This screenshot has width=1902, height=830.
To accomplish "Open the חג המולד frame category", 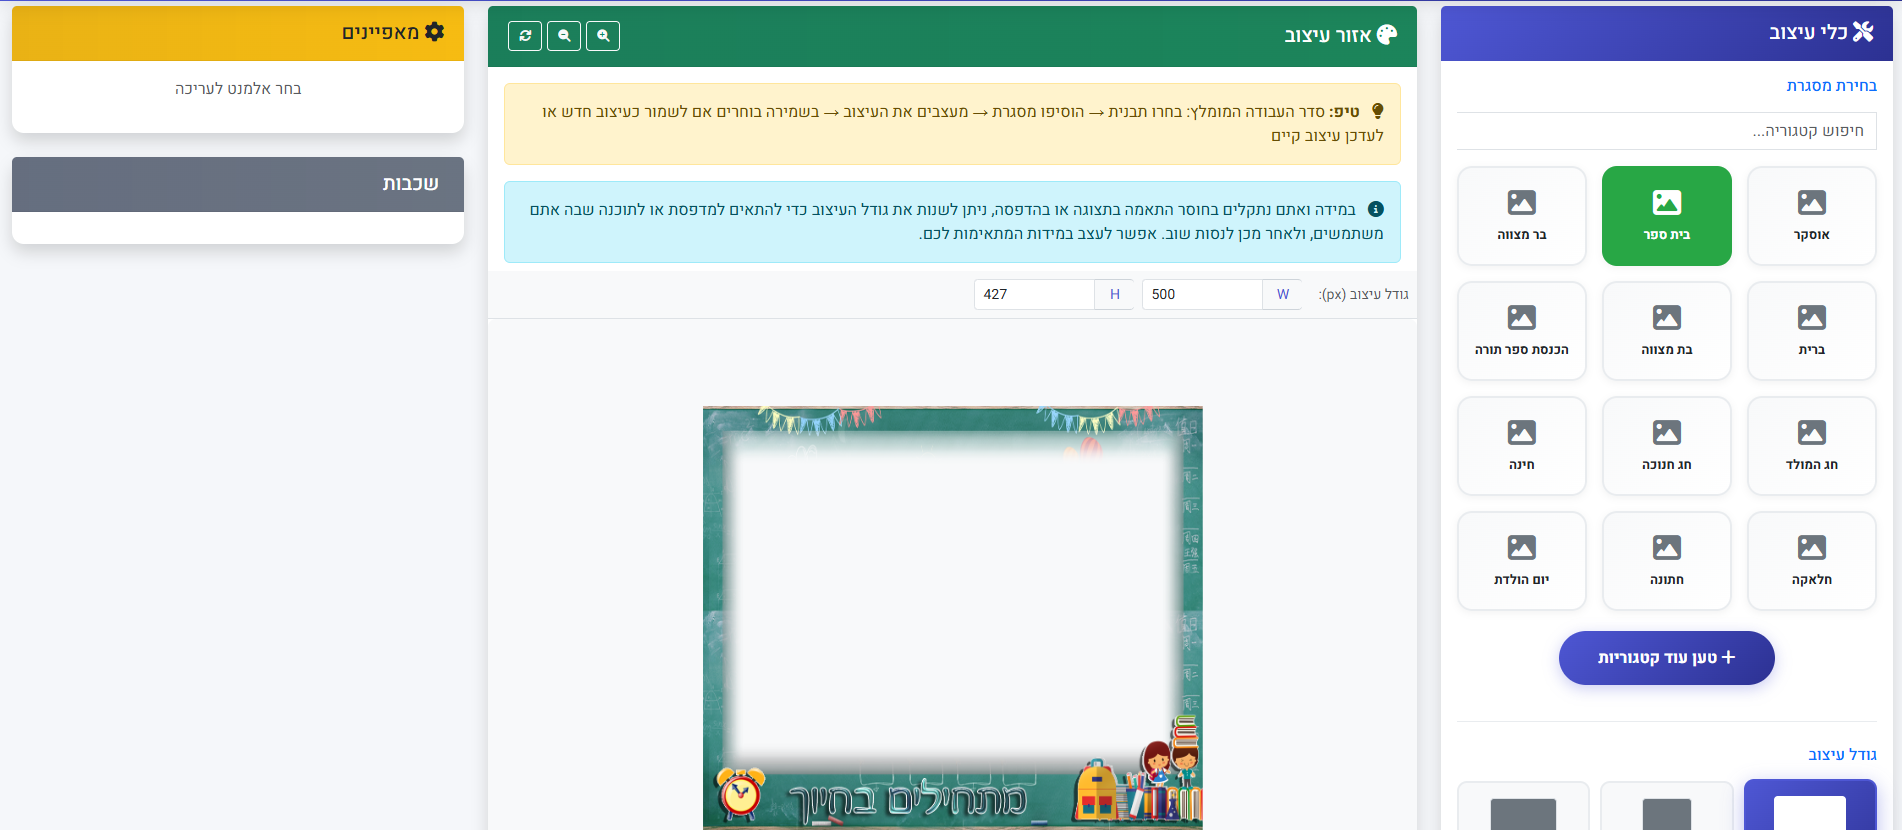I will click(1811, 446).
